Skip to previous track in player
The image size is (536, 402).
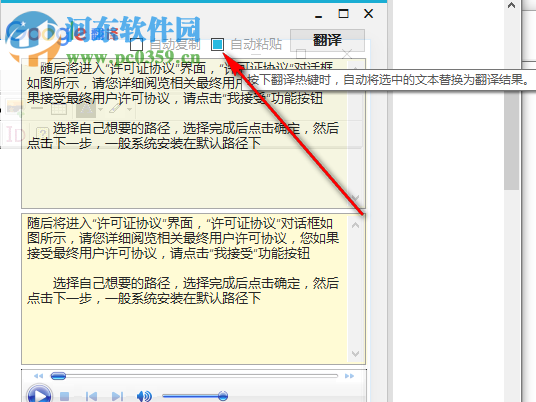coord(91,397)
